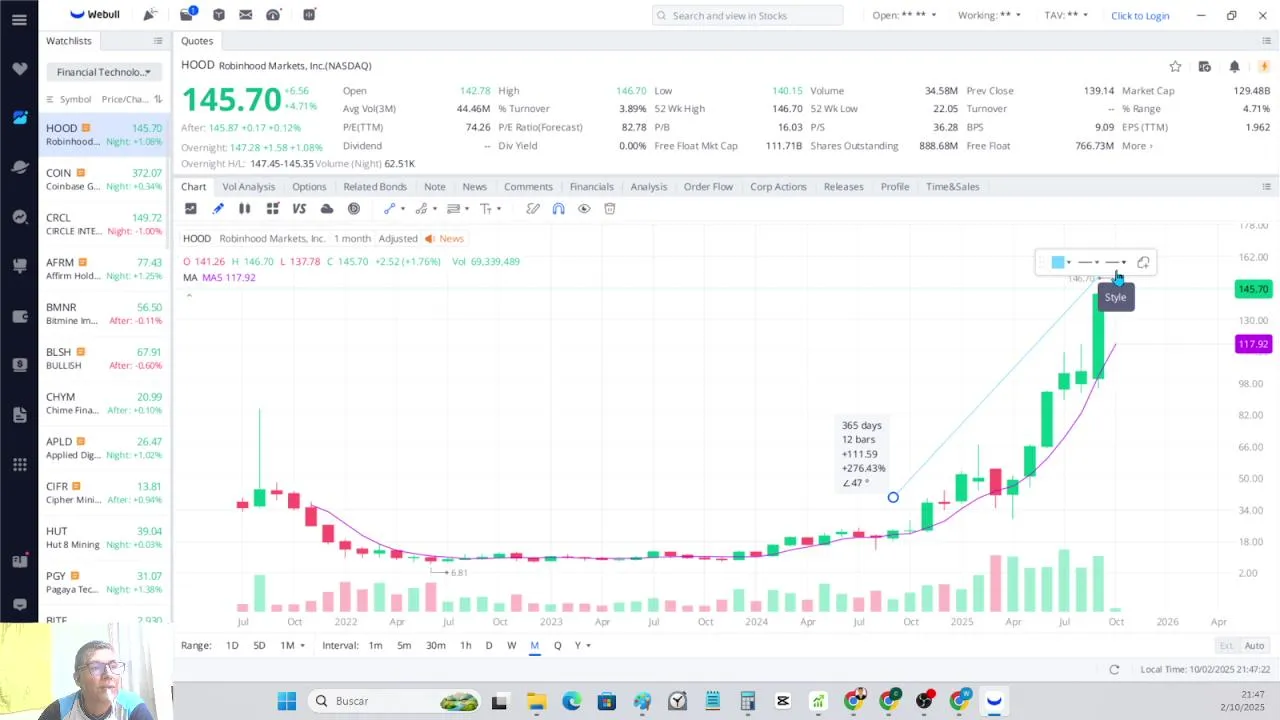1280x720 pixels.
Task: Toggle drawings visibility eye icon
Action: [584, 208]
